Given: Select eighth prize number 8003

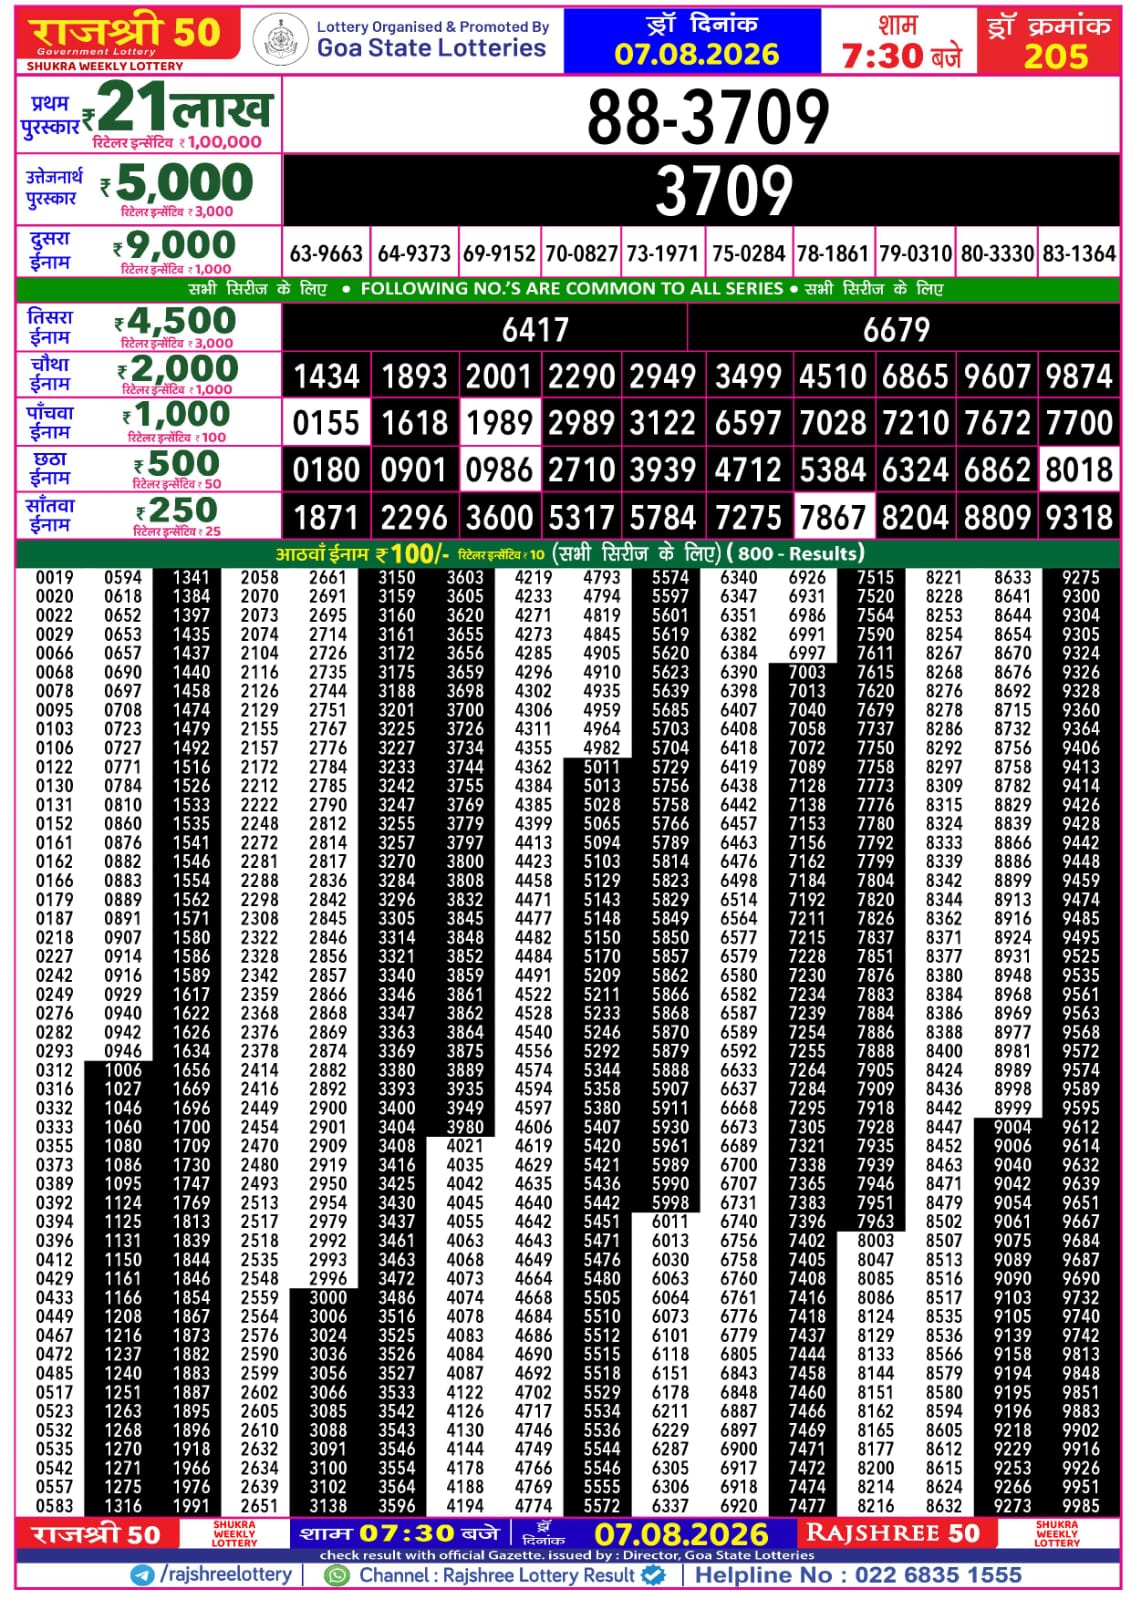Looking at the screenshot, I should pyautogui.click(x=875, y=1240).
